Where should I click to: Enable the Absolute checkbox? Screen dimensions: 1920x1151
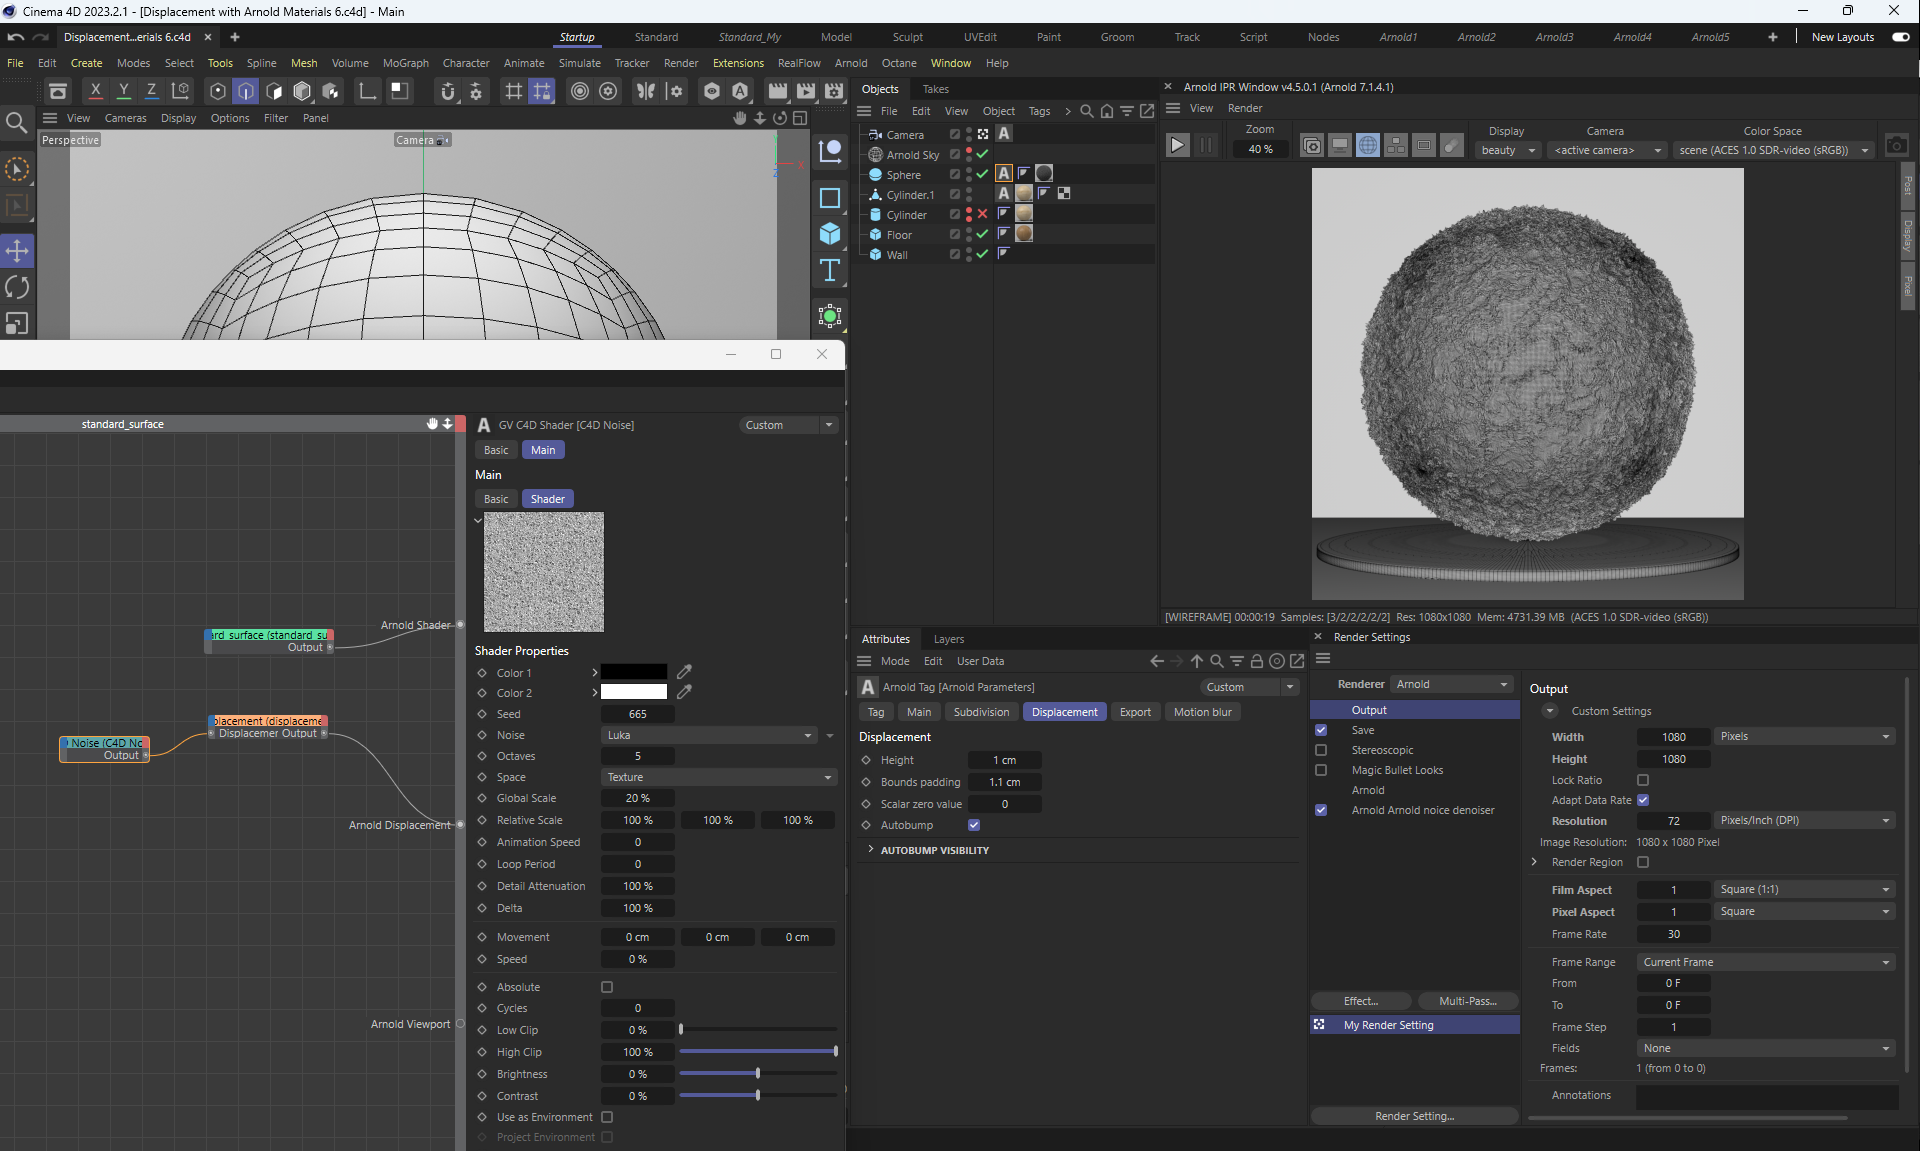click(x=607, y=987)
